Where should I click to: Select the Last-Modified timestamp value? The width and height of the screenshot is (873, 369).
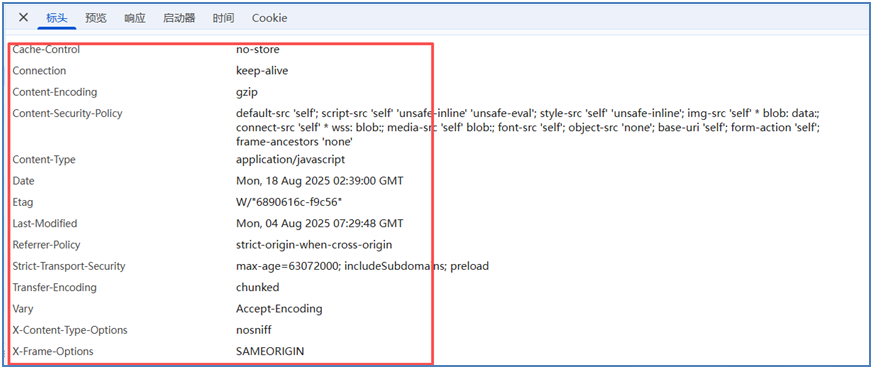point(320,223)
